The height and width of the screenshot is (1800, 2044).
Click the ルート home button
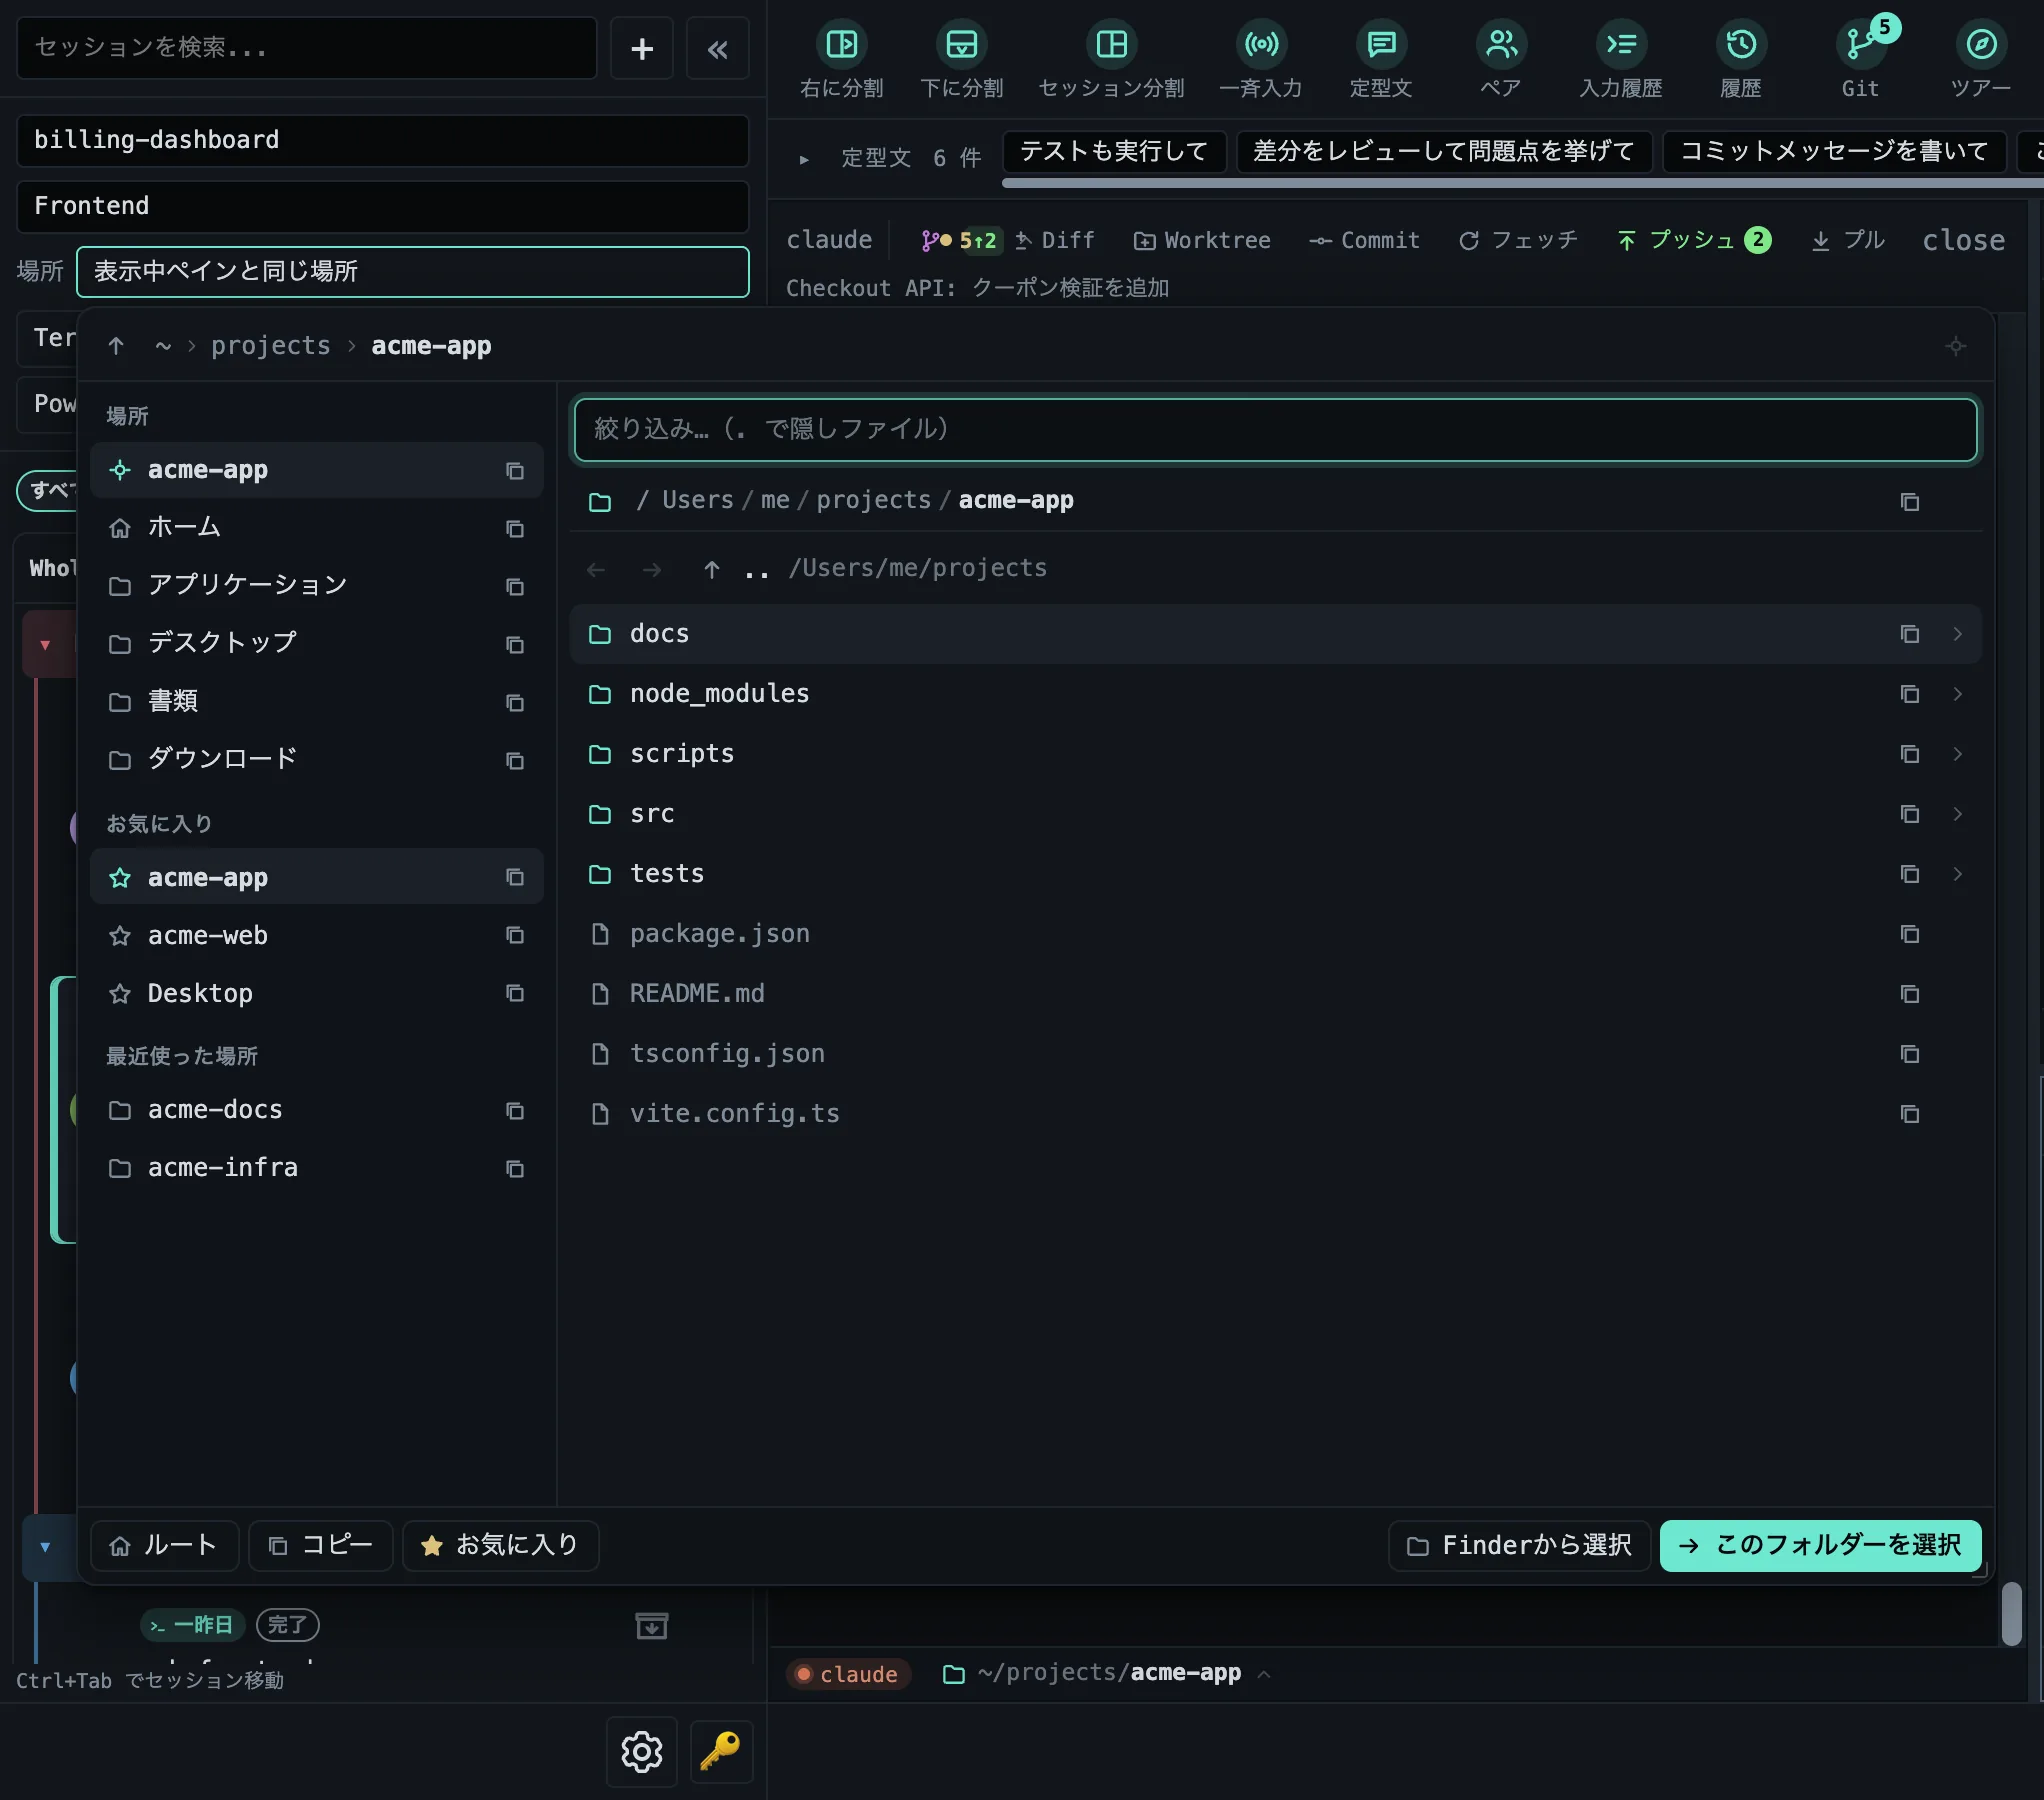point(164,1545)
